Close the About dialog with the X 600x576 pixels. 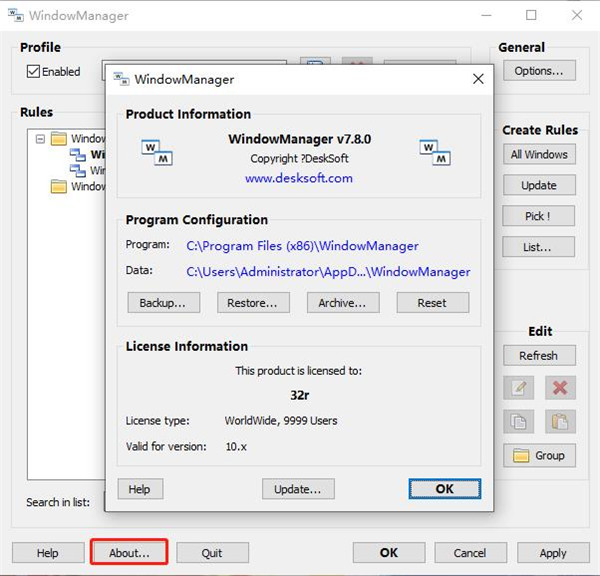478,79
